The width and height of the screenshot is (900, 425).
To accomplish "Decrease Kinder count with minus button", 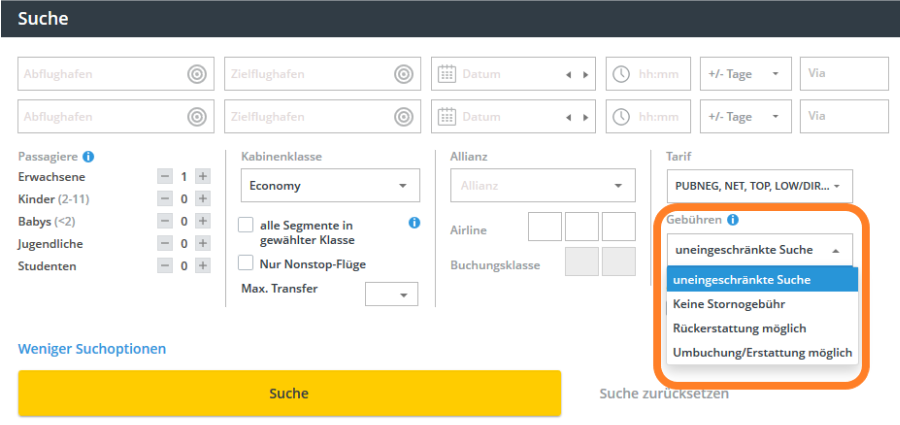I will click(x=165, y=198).
